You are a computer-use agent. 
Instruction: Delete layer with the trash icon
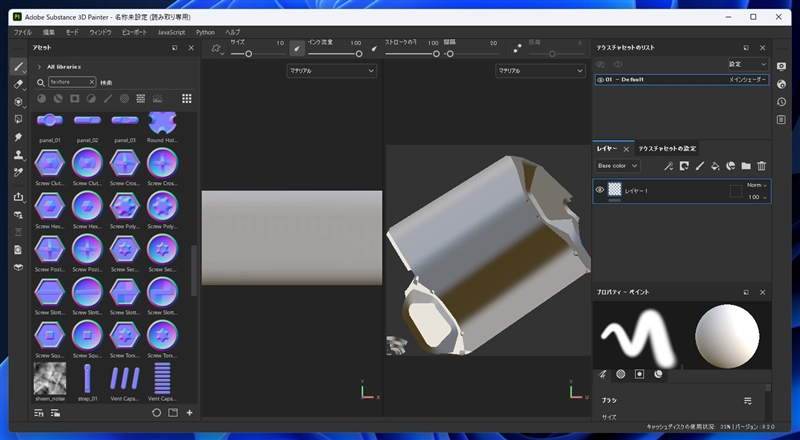point(761,166)
